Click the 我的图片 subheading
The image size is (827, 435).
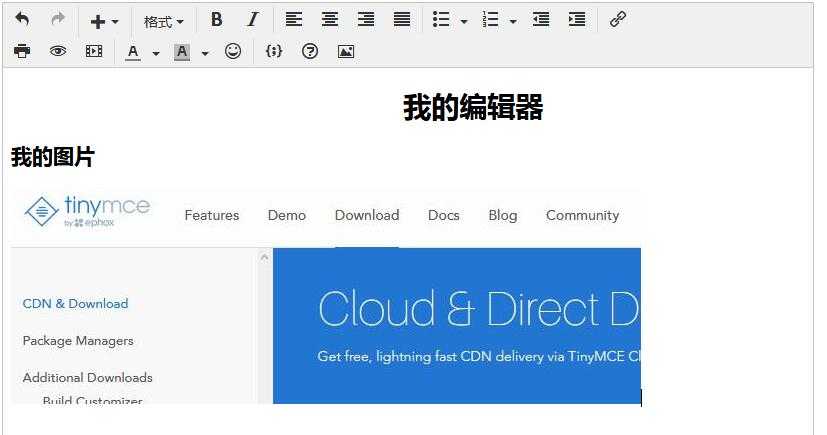(53, 157)
